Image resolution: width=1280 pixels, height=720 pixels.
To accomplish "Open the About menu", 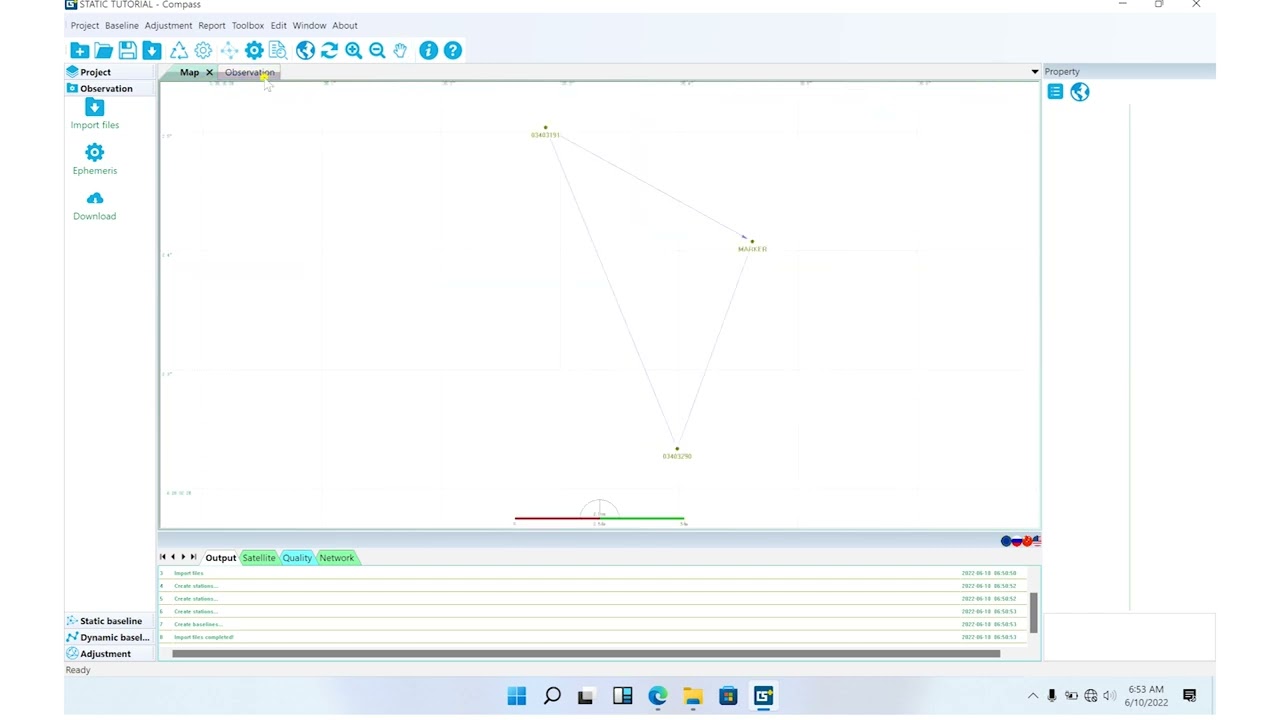I will point(345,25).
